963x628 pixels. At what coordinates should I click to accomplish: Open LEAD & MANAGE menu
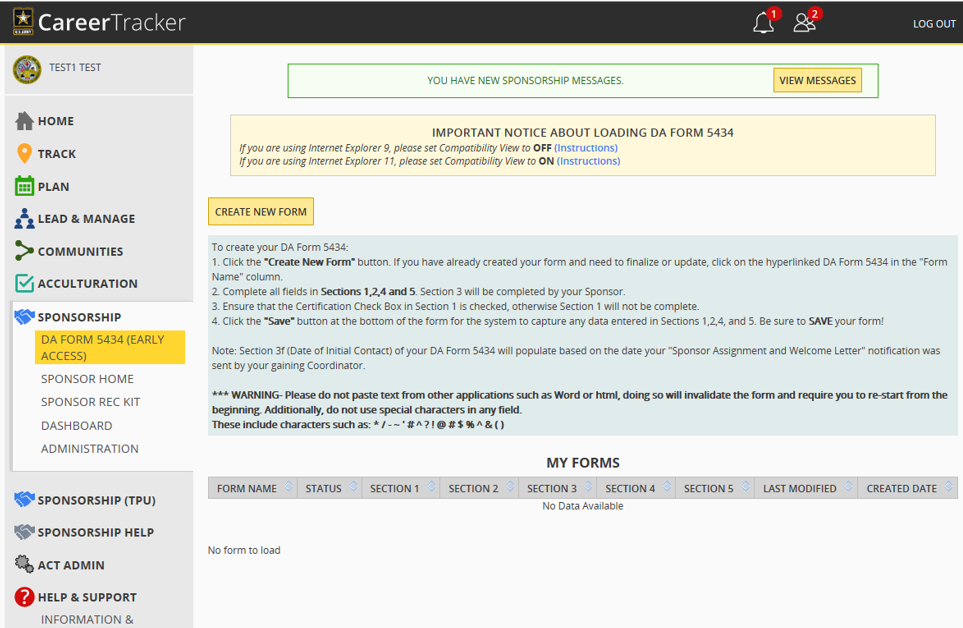click(87, 219)
